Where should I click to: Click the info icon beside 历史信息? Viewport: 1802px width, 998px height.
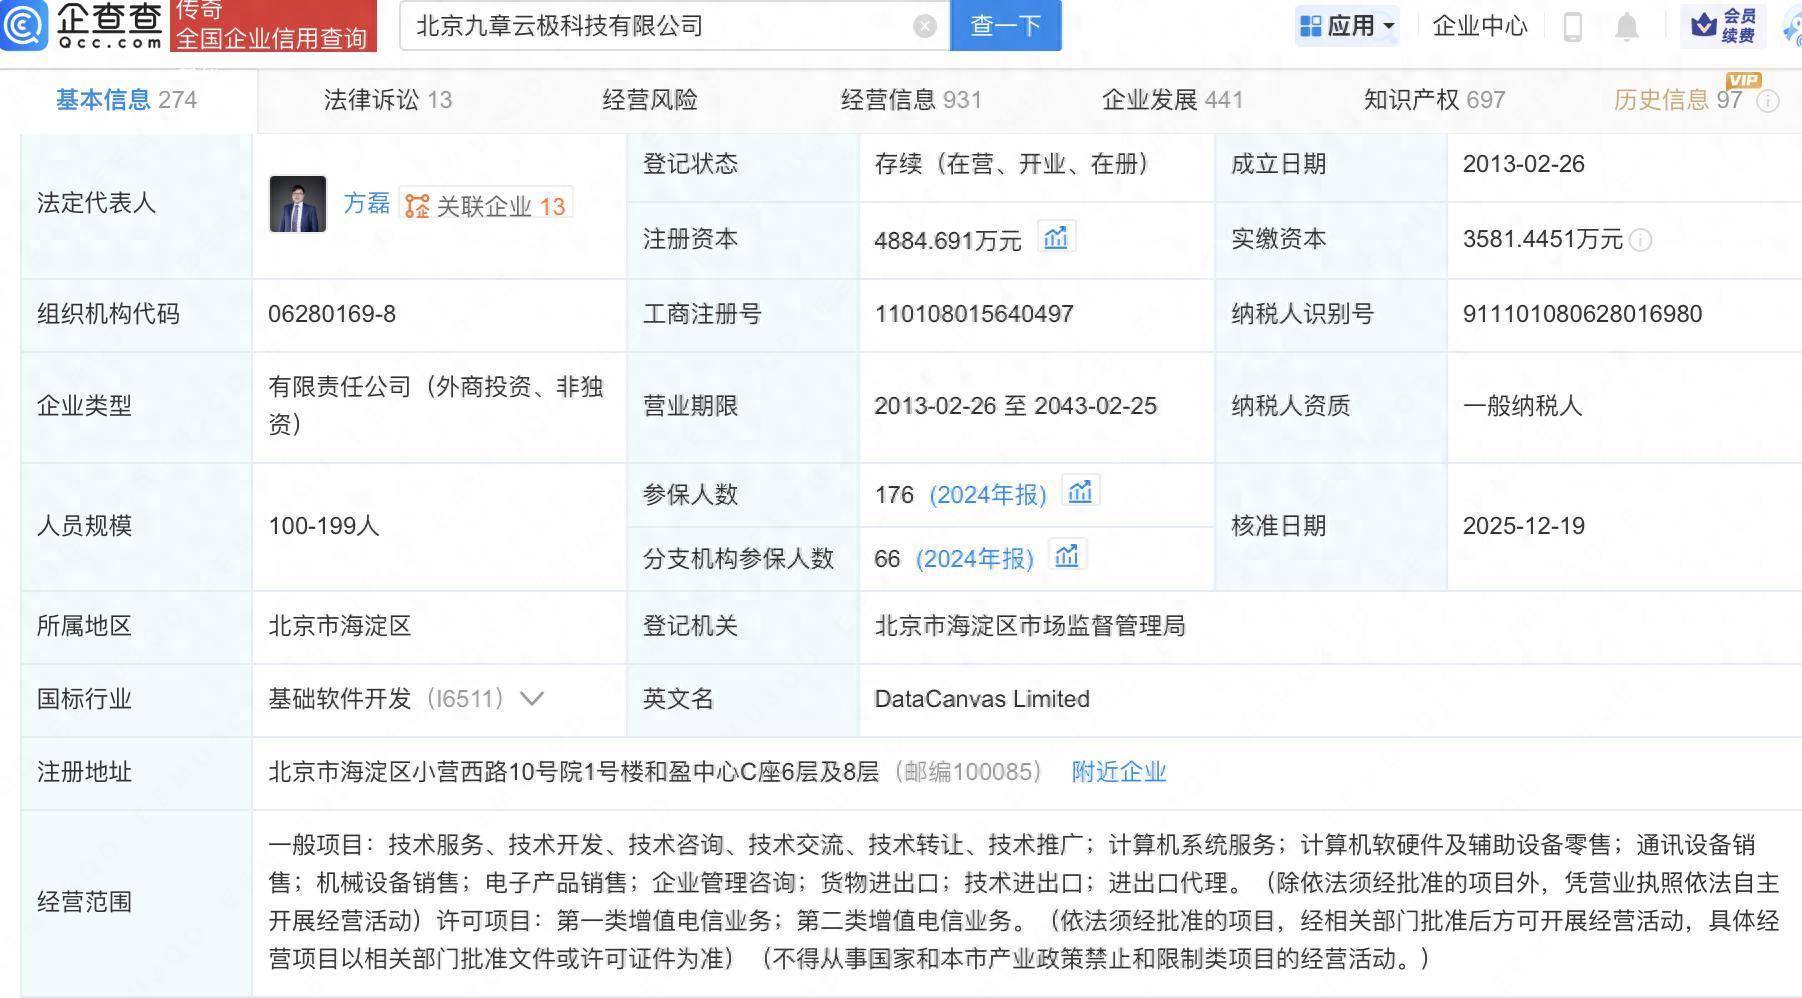point(1770,100)
